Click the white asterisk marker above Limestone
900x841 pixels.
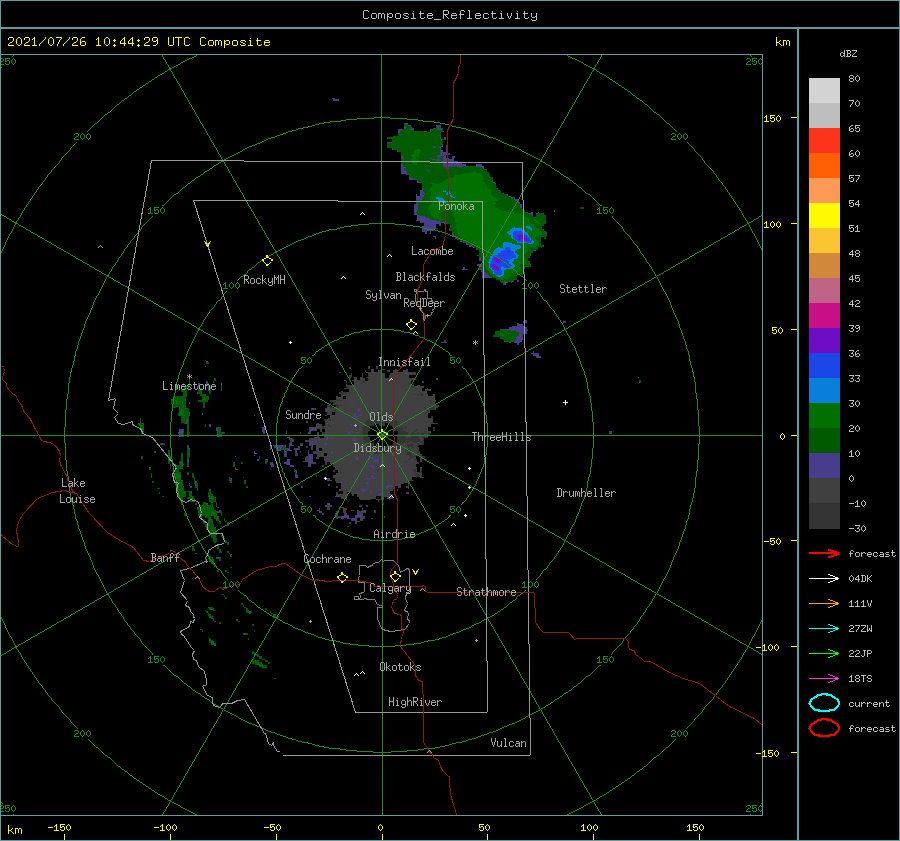(189, 377)
